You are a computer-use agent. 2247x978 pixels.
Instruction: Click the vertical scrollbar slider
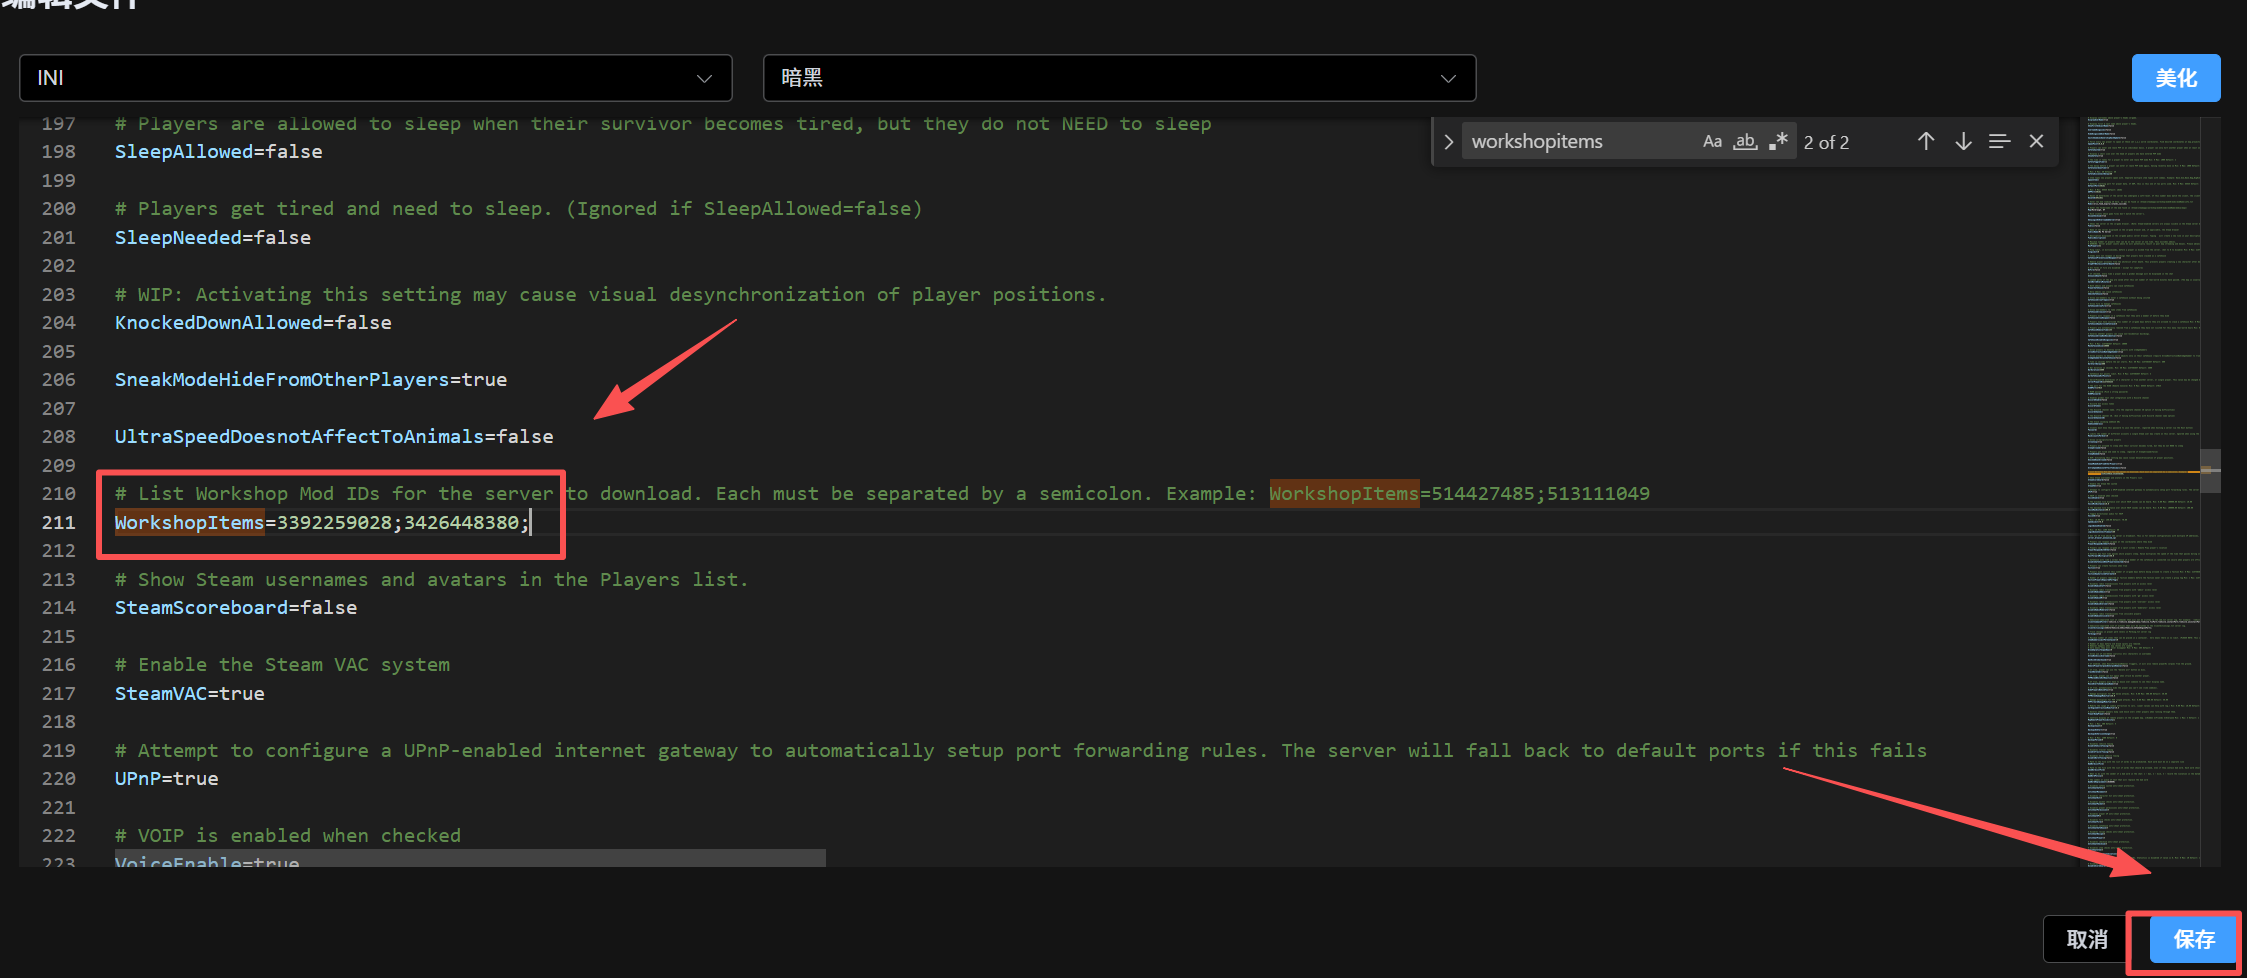[2210, 470]
